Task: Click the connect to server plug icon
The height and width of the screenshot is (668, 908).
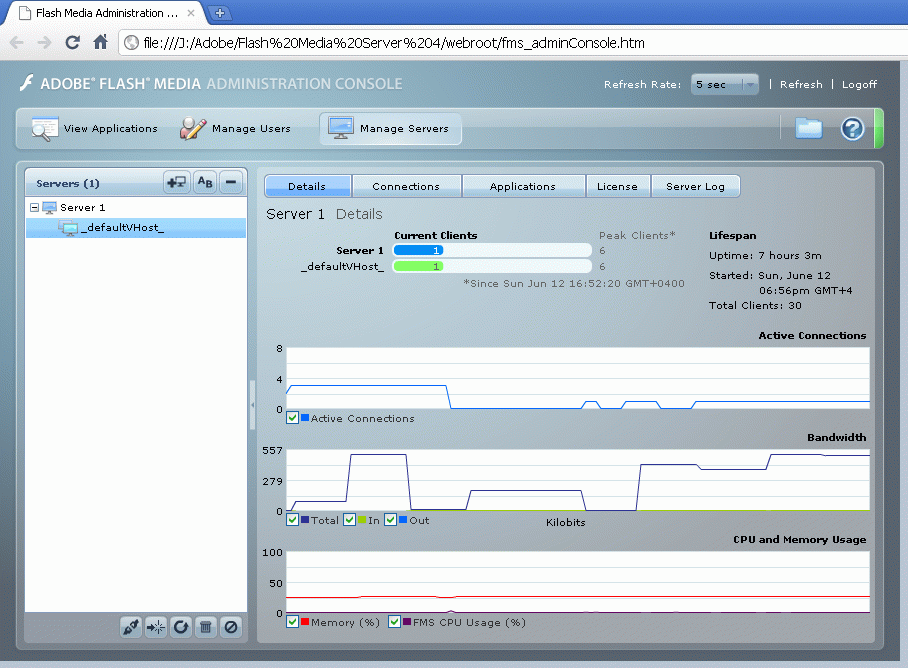Action: (x=131, y=627)
